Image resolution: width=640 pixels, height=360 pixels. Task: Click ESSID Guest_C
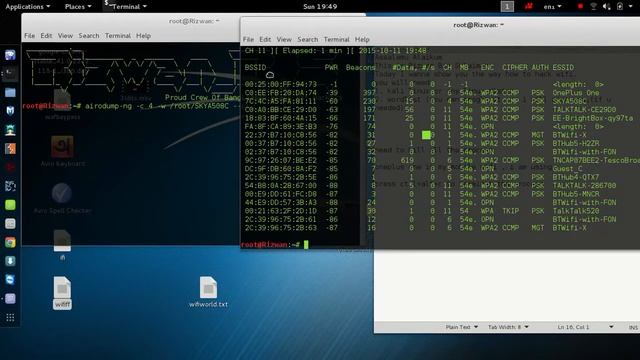tap(568, 169)
